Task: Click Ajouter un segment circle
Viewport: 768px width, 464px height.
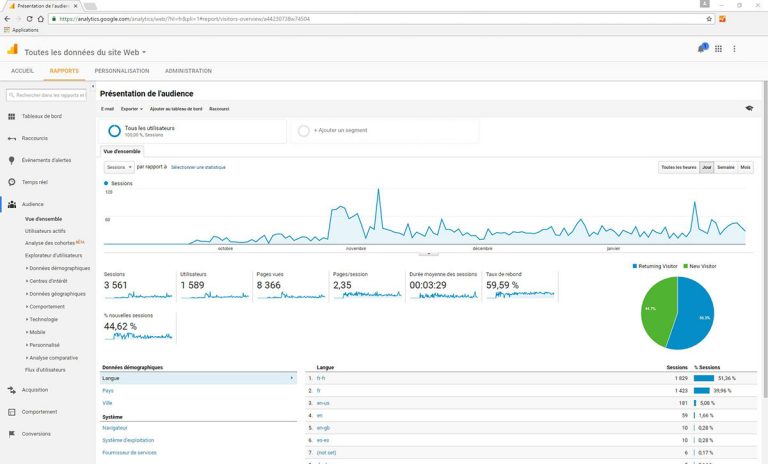Action: click(x=304, y=131)
